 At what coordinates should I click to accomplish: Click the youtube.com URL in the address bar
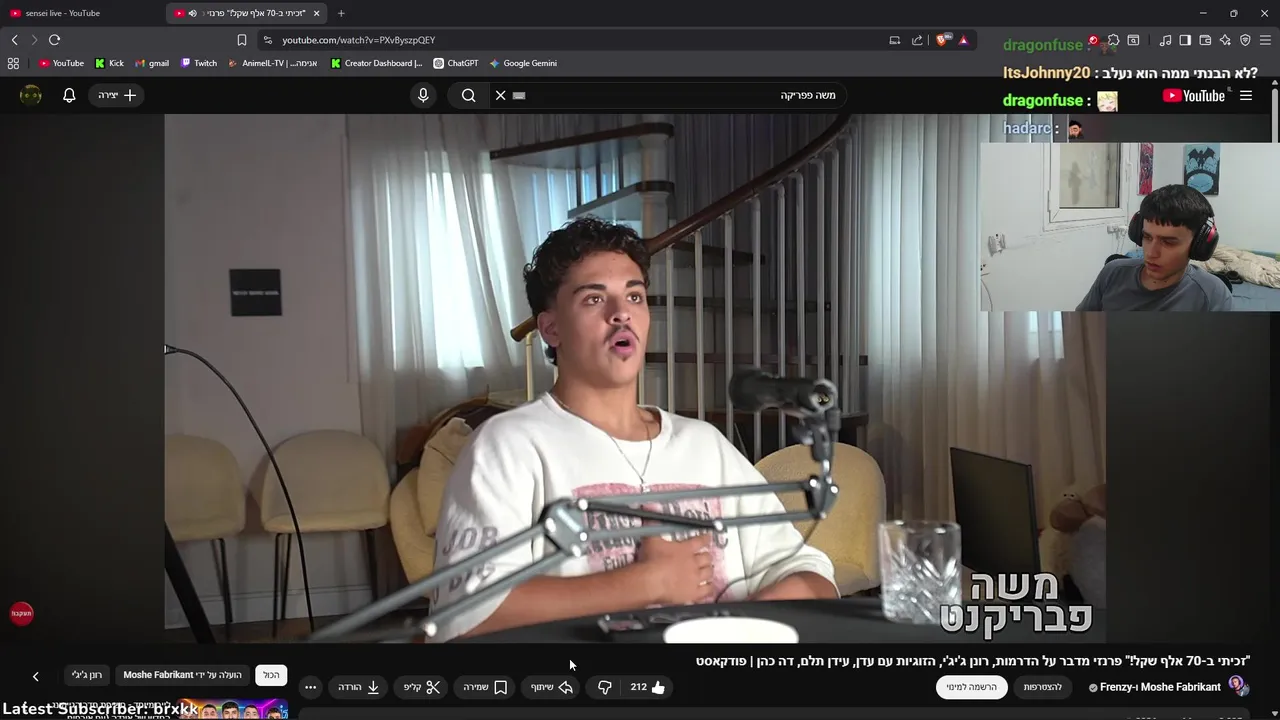(x=358, y=40)
